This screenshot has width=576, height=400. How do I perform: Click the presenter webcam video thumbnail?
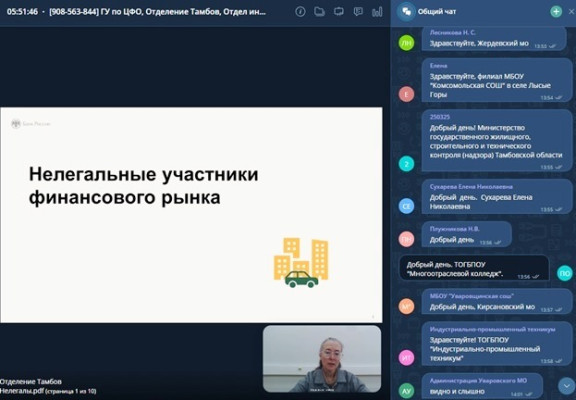322,358
